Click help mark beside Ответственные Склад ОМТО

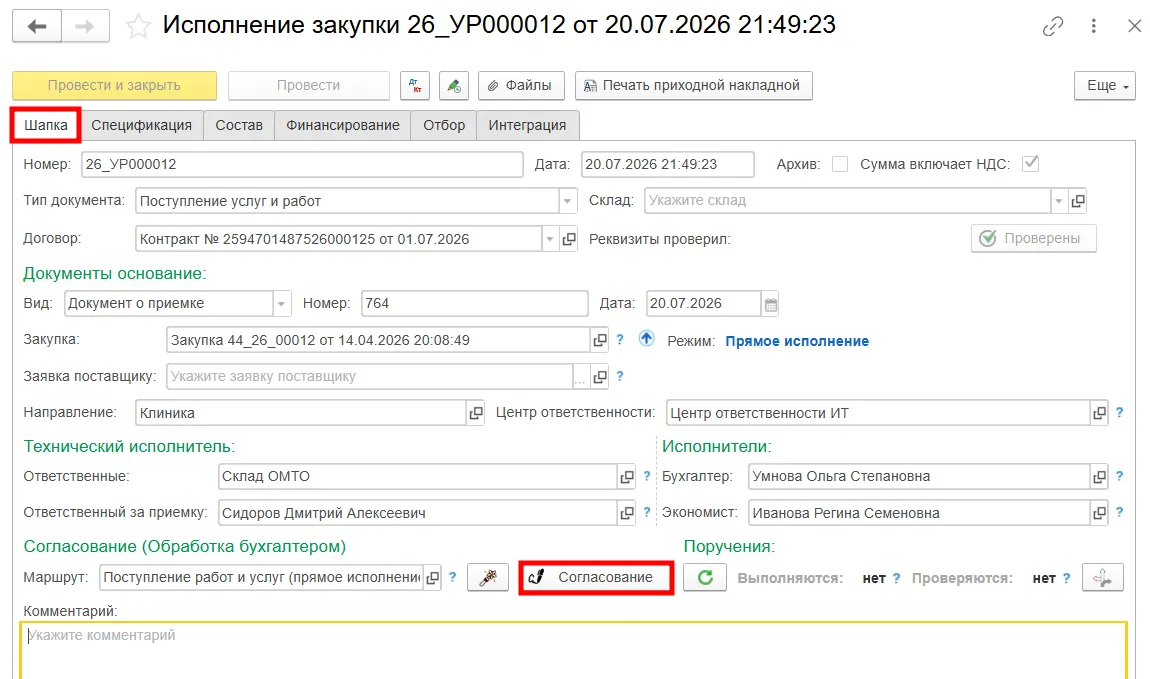(x=647, y=476)
